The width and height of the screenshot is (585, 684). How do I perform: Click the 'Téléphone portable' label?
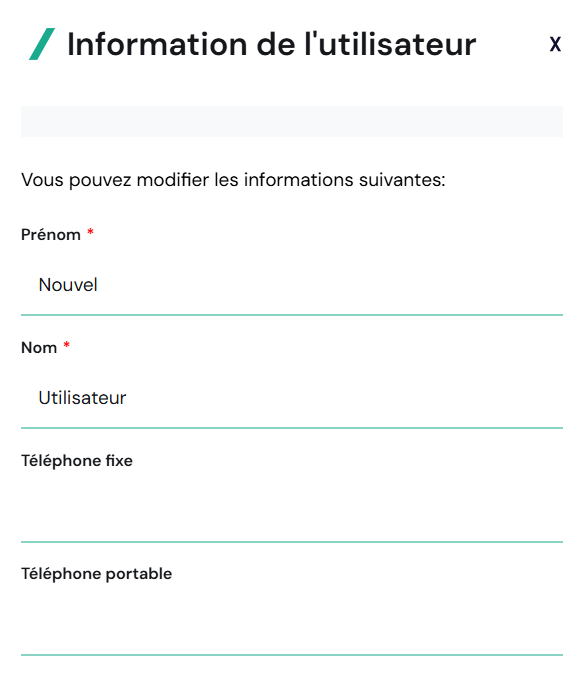(x=96, y=574)
